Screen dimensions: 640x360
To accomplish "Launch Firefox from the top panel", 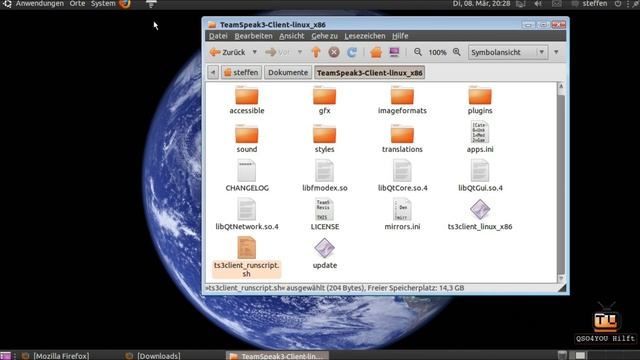I will (125, 4).
